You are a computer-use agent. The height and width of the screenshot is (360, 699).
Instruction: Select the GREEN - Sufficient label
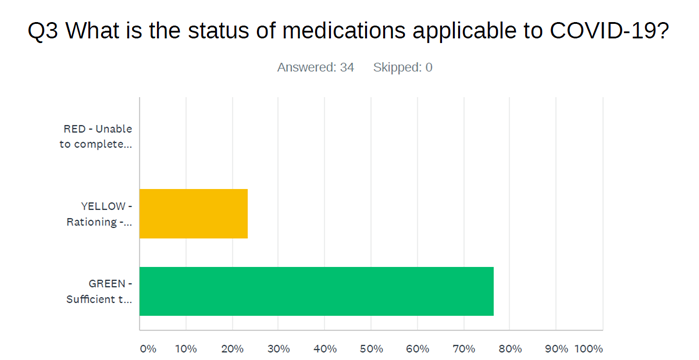99,291
